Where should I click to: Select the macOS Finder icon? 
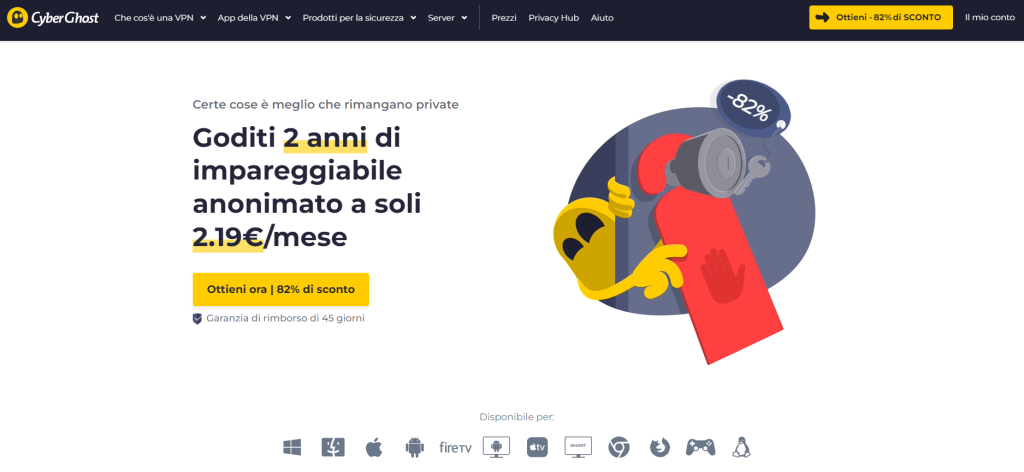(333, 447)
